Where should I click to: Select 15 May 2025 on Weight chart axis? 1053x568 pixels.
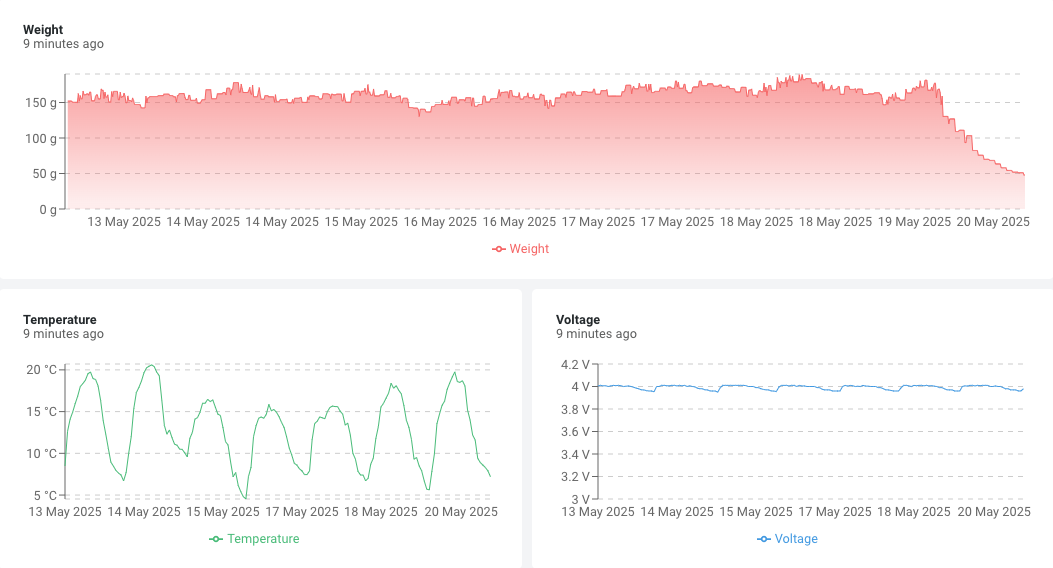tap(361, 222)
